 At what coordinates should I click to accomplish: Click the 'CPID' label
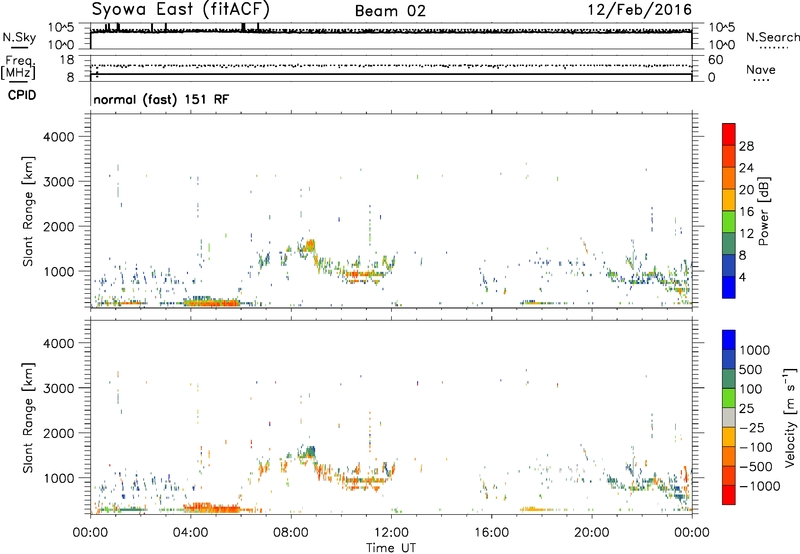tap(22, 95)
